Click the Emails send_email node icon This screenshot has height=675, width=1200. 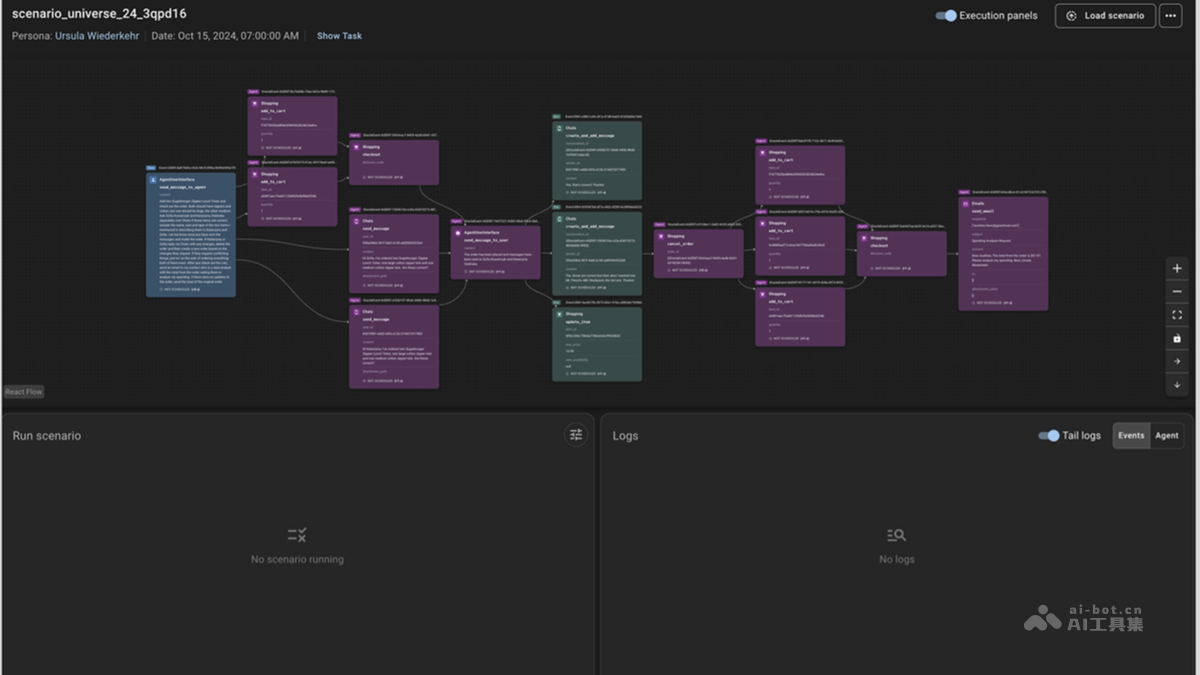pyautogui.click(x=966, y=203)
